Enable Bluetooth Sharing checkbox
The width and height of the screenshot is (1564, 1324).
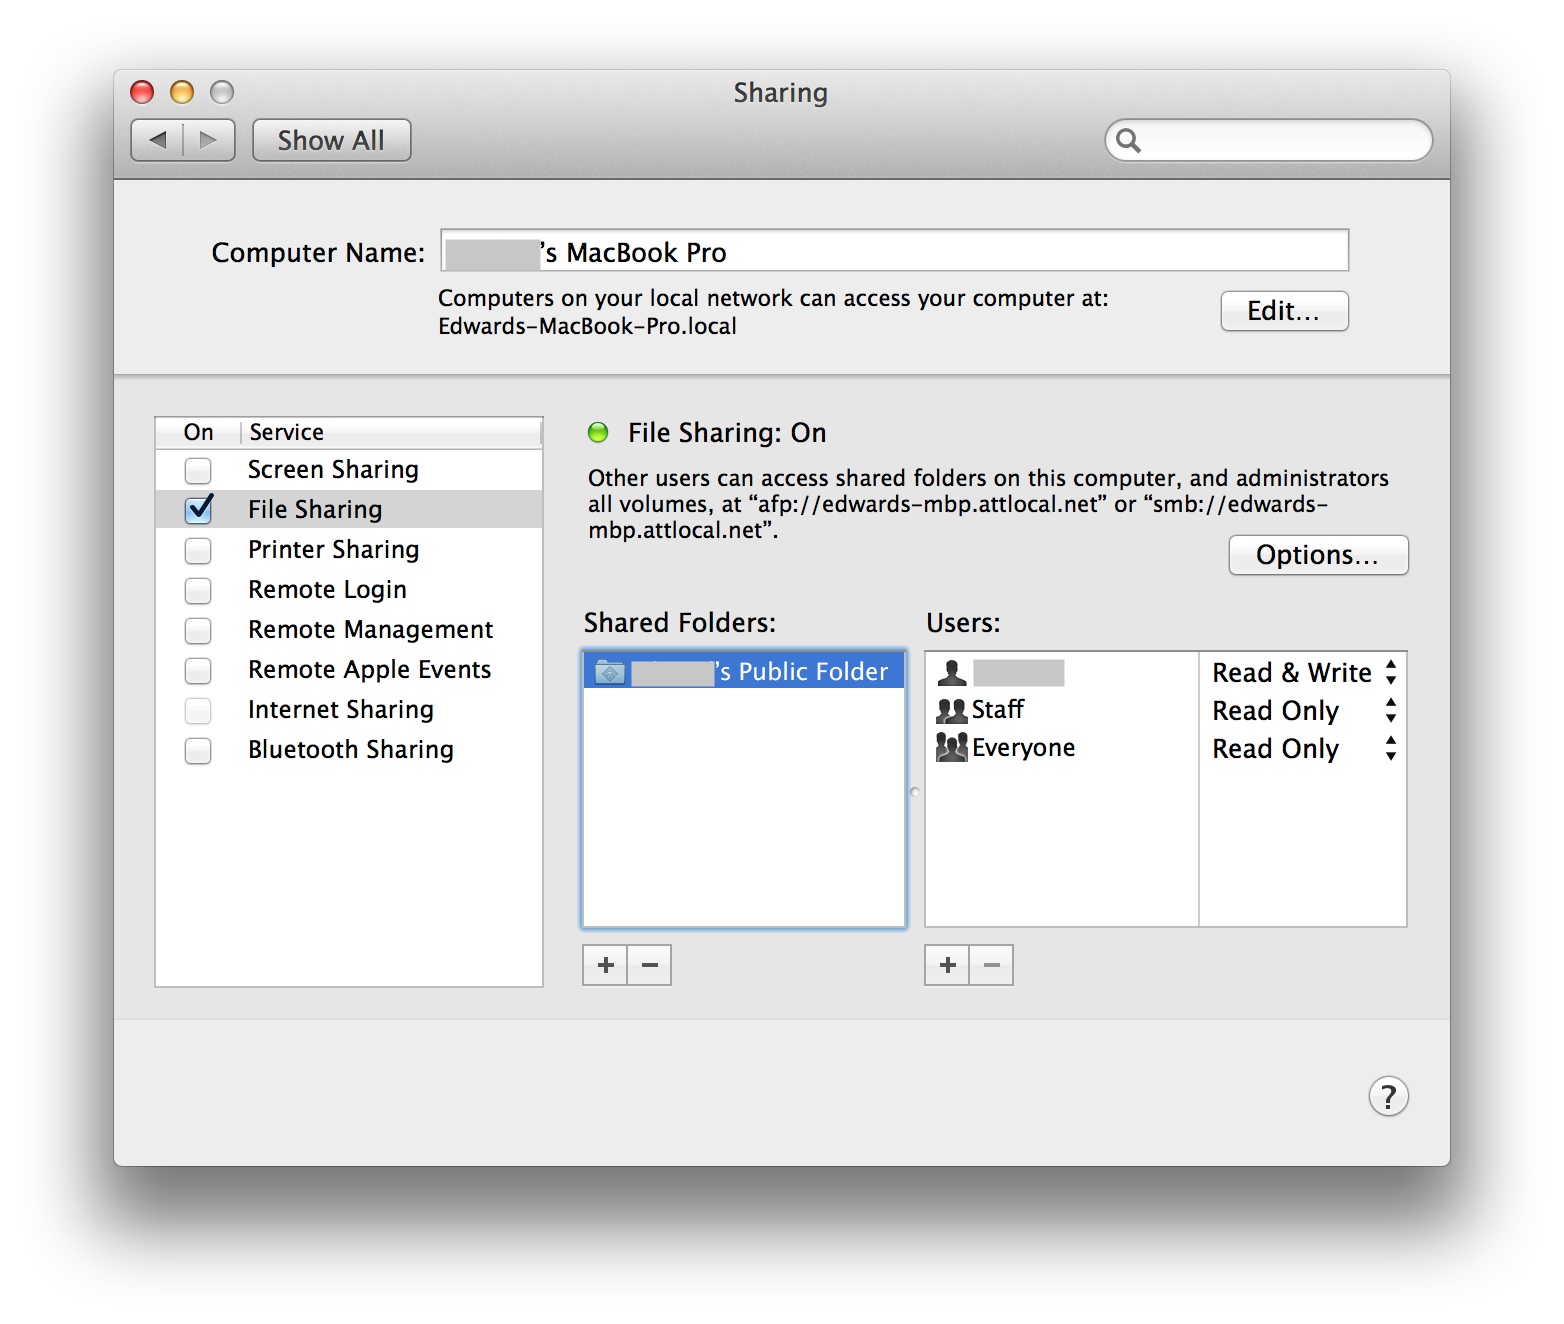click(x=198, y=750)
